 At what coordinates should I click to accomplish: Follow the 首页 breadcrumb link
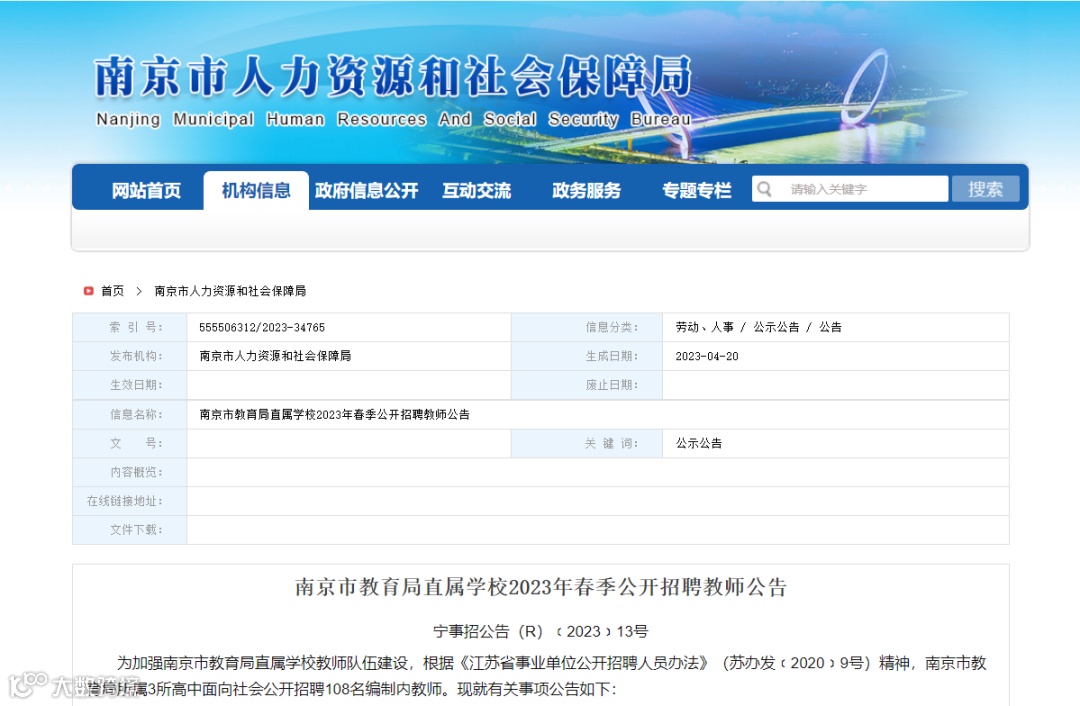[112, 291]
